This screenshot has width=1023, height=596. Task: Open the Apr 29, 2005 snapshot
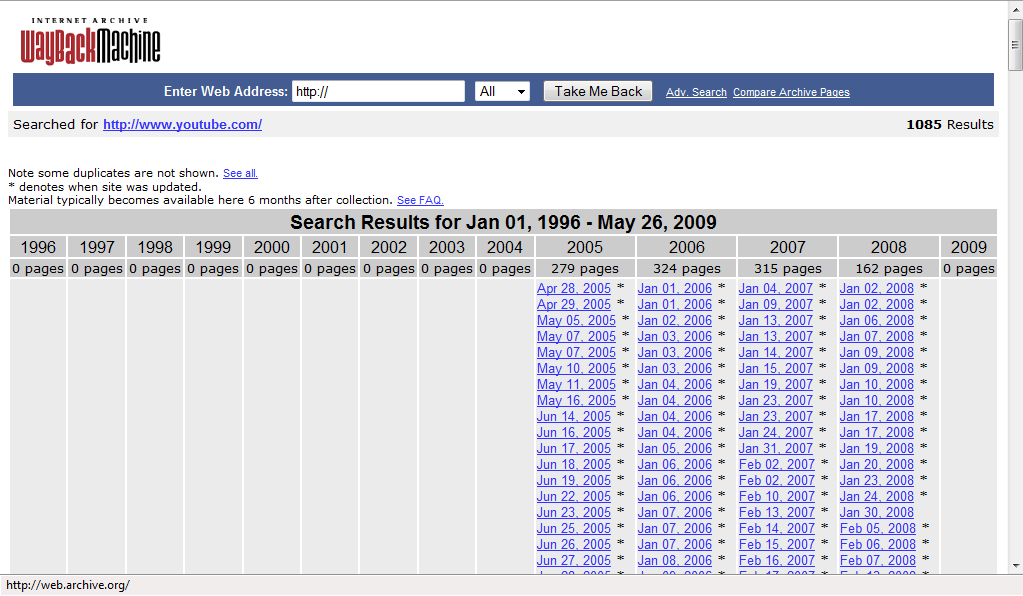click(x=573, y=305)
